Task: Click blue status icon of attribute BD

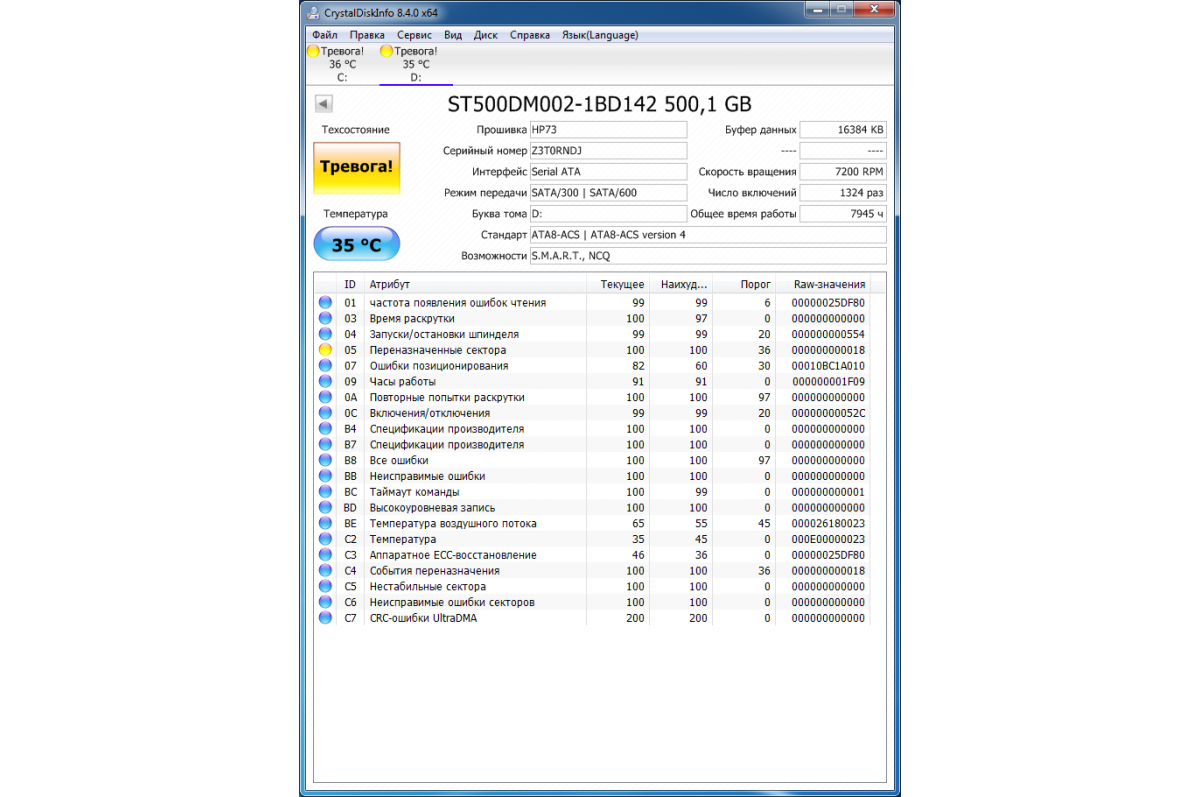Action: [x=325, y=508]
